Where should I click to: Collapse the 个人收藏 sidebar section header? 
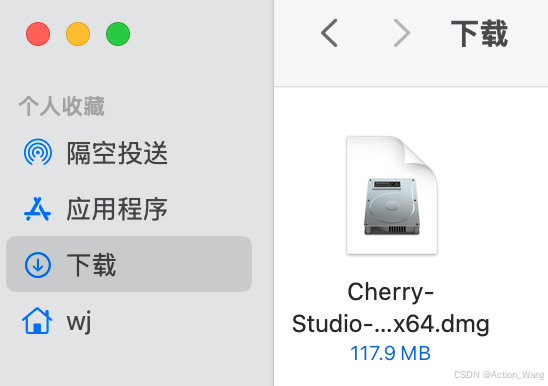point(62,106)
